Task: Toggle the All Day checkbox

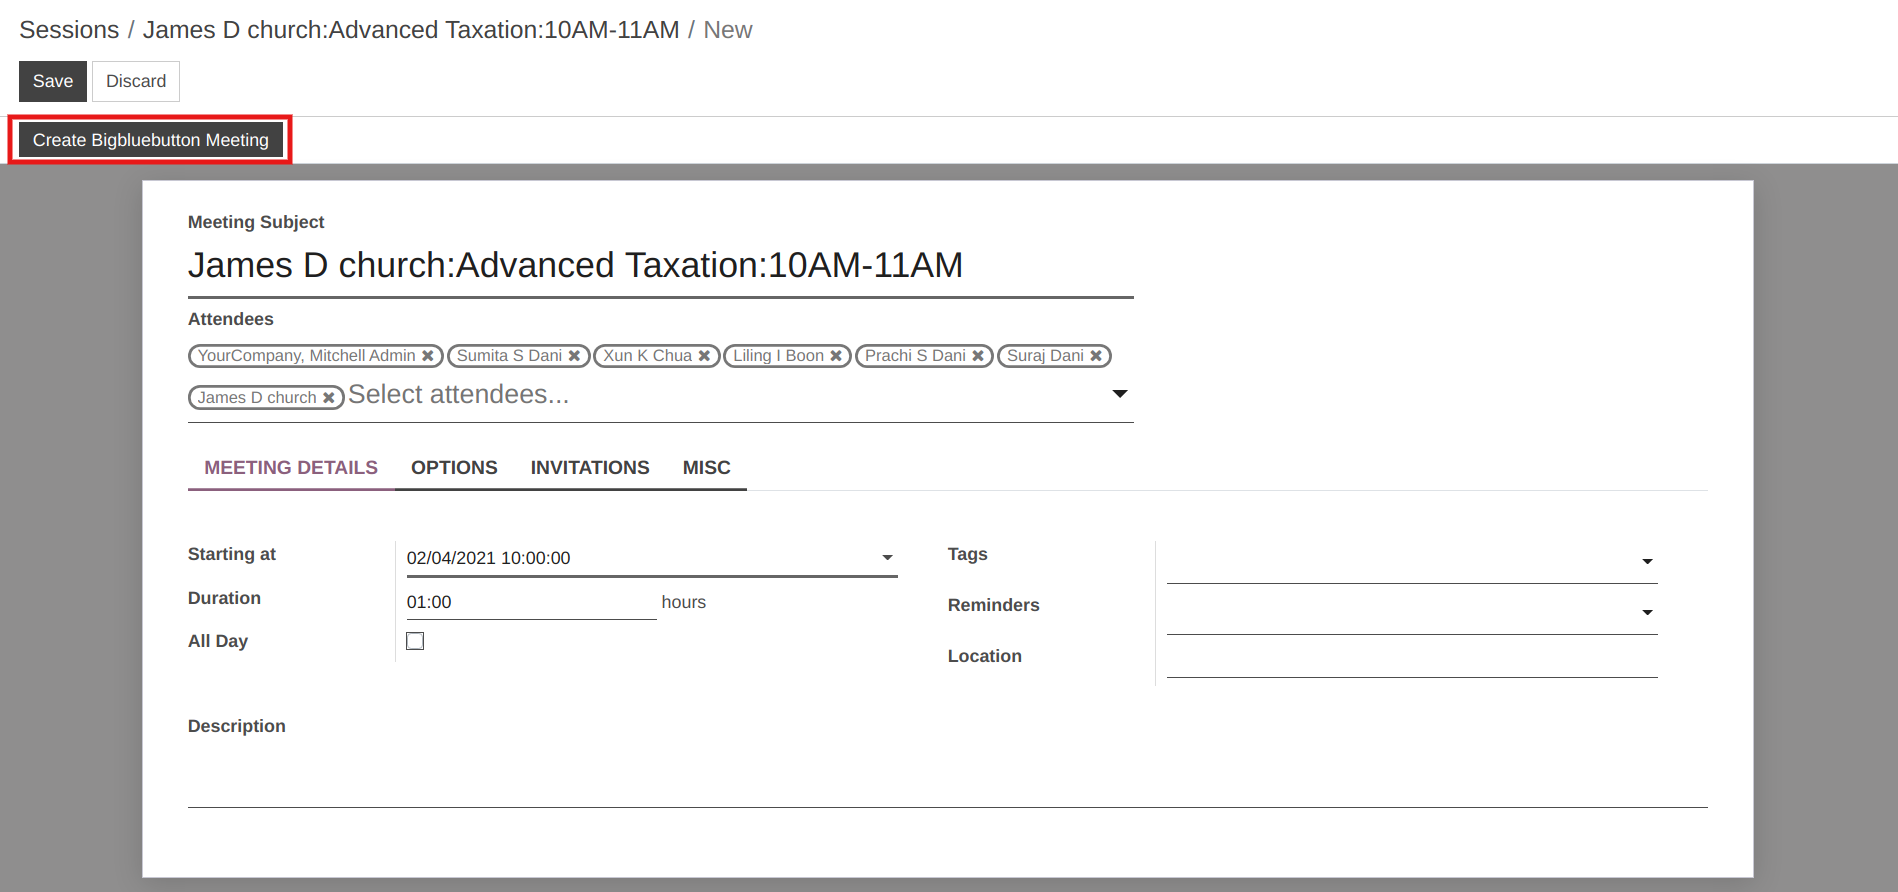Action: 415,641
